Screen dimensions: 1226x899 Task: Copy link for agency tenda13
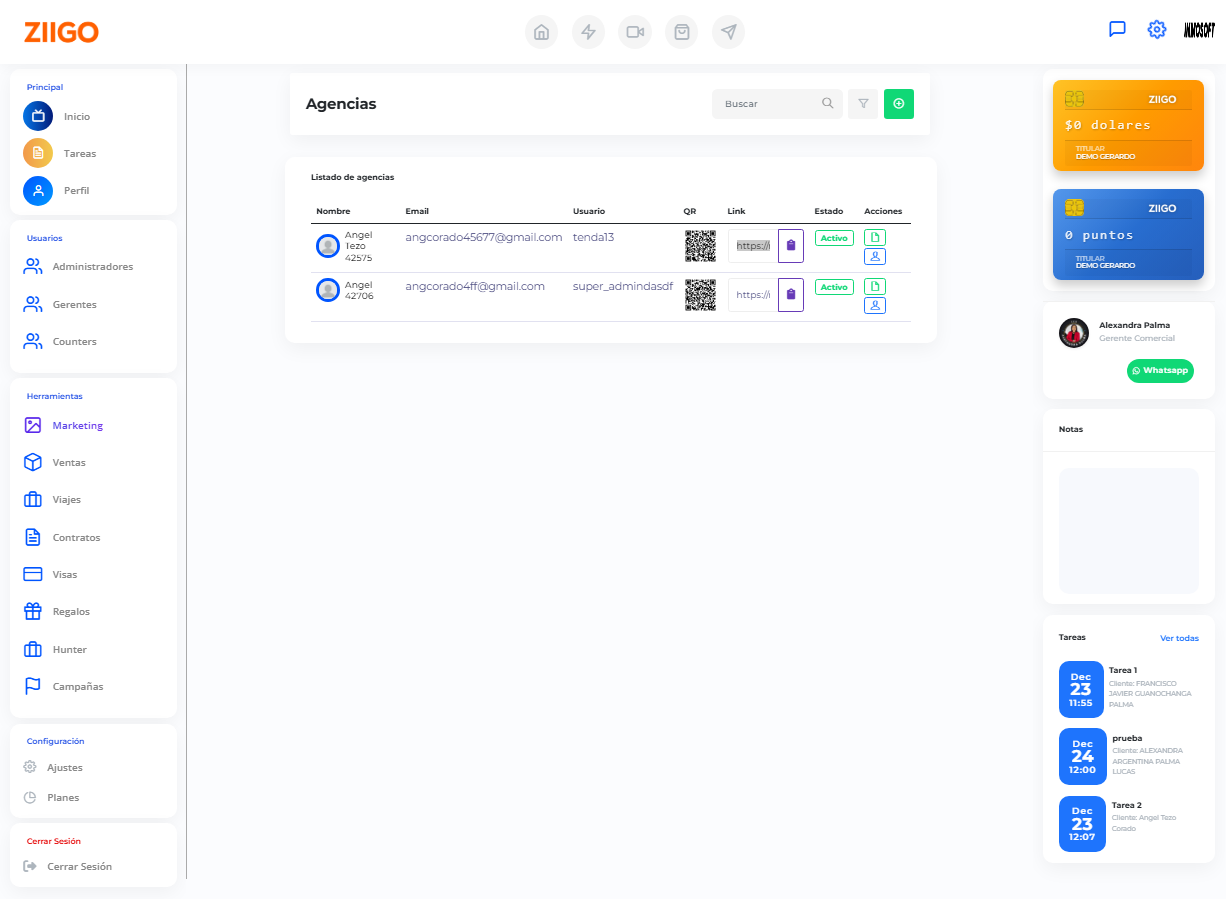[791, 246]
